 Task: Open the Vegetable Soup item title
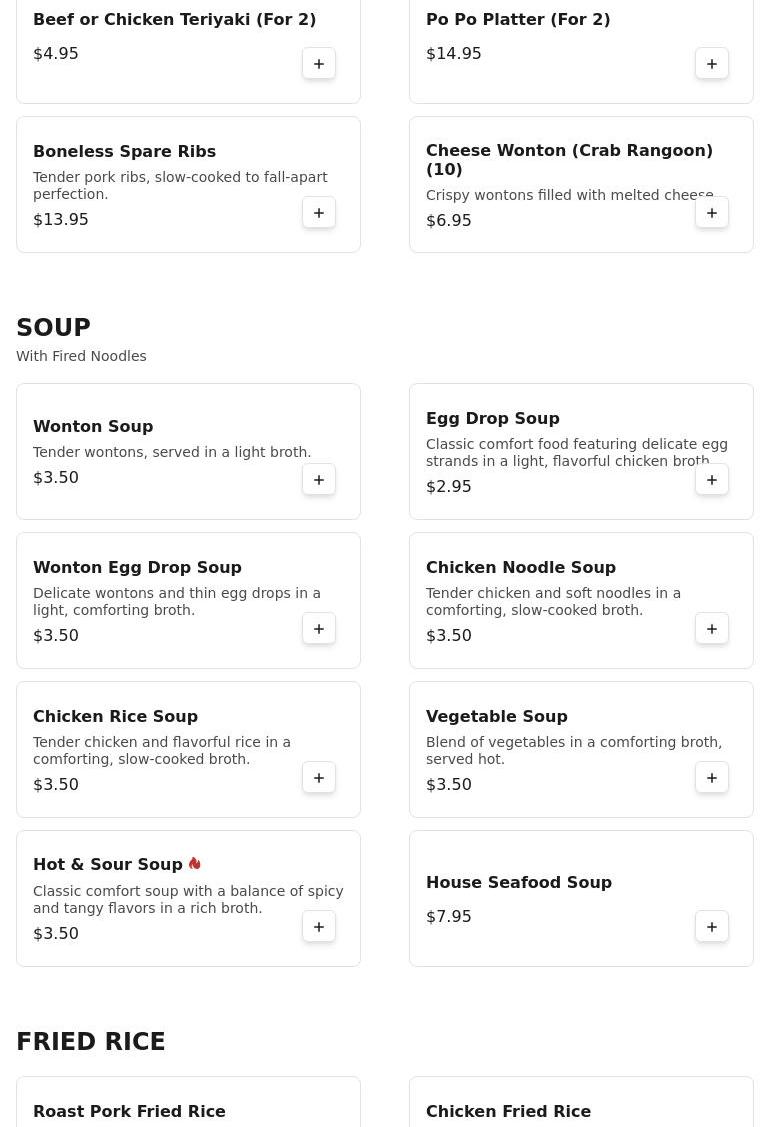tap(497, 716)
